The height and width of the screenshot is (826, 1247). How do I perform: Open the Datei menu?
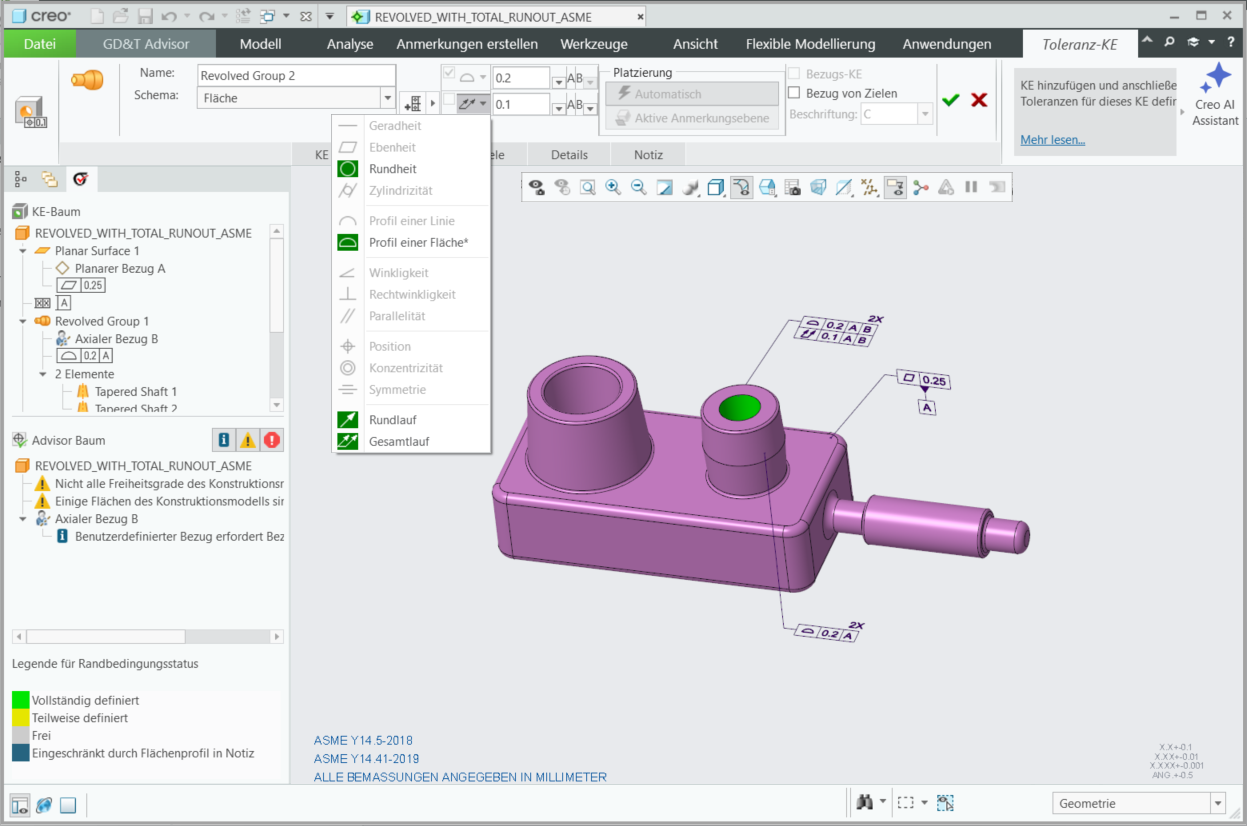(40, 43)
